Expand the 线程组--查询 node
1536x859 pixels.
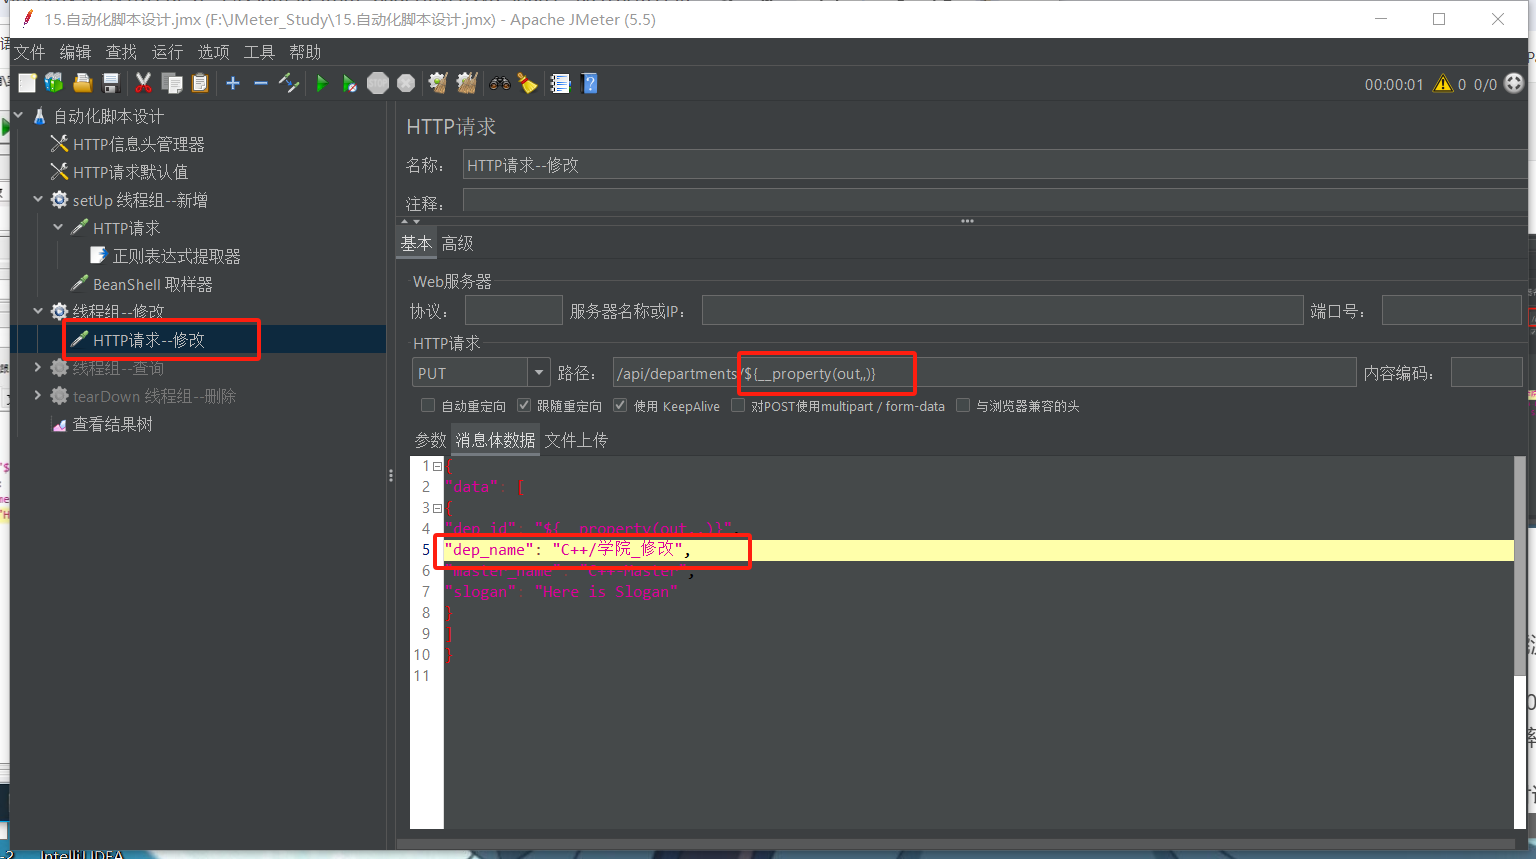coord(38,368)
